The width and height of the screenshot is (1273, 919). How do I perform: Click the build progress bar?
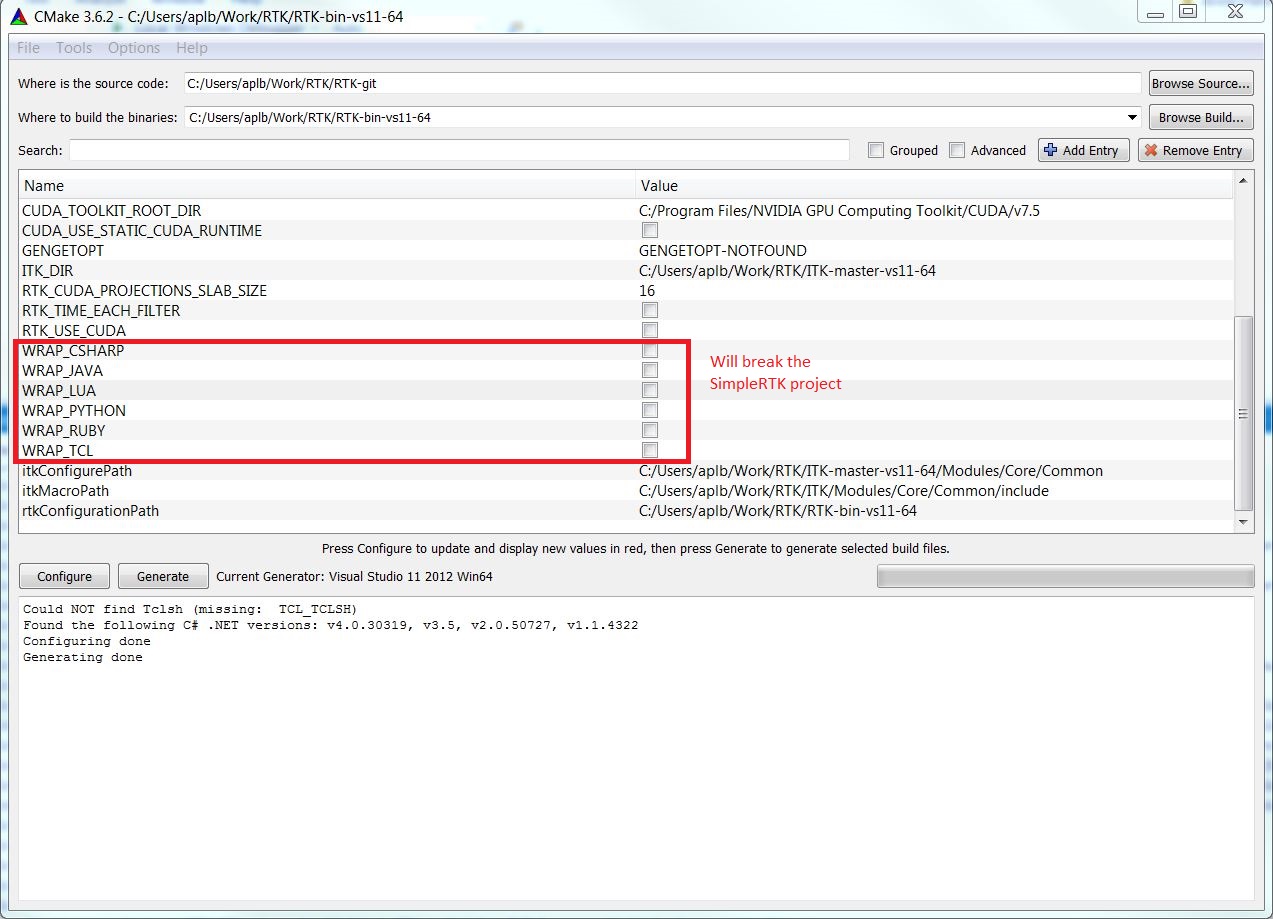[x=1065, y=576]
